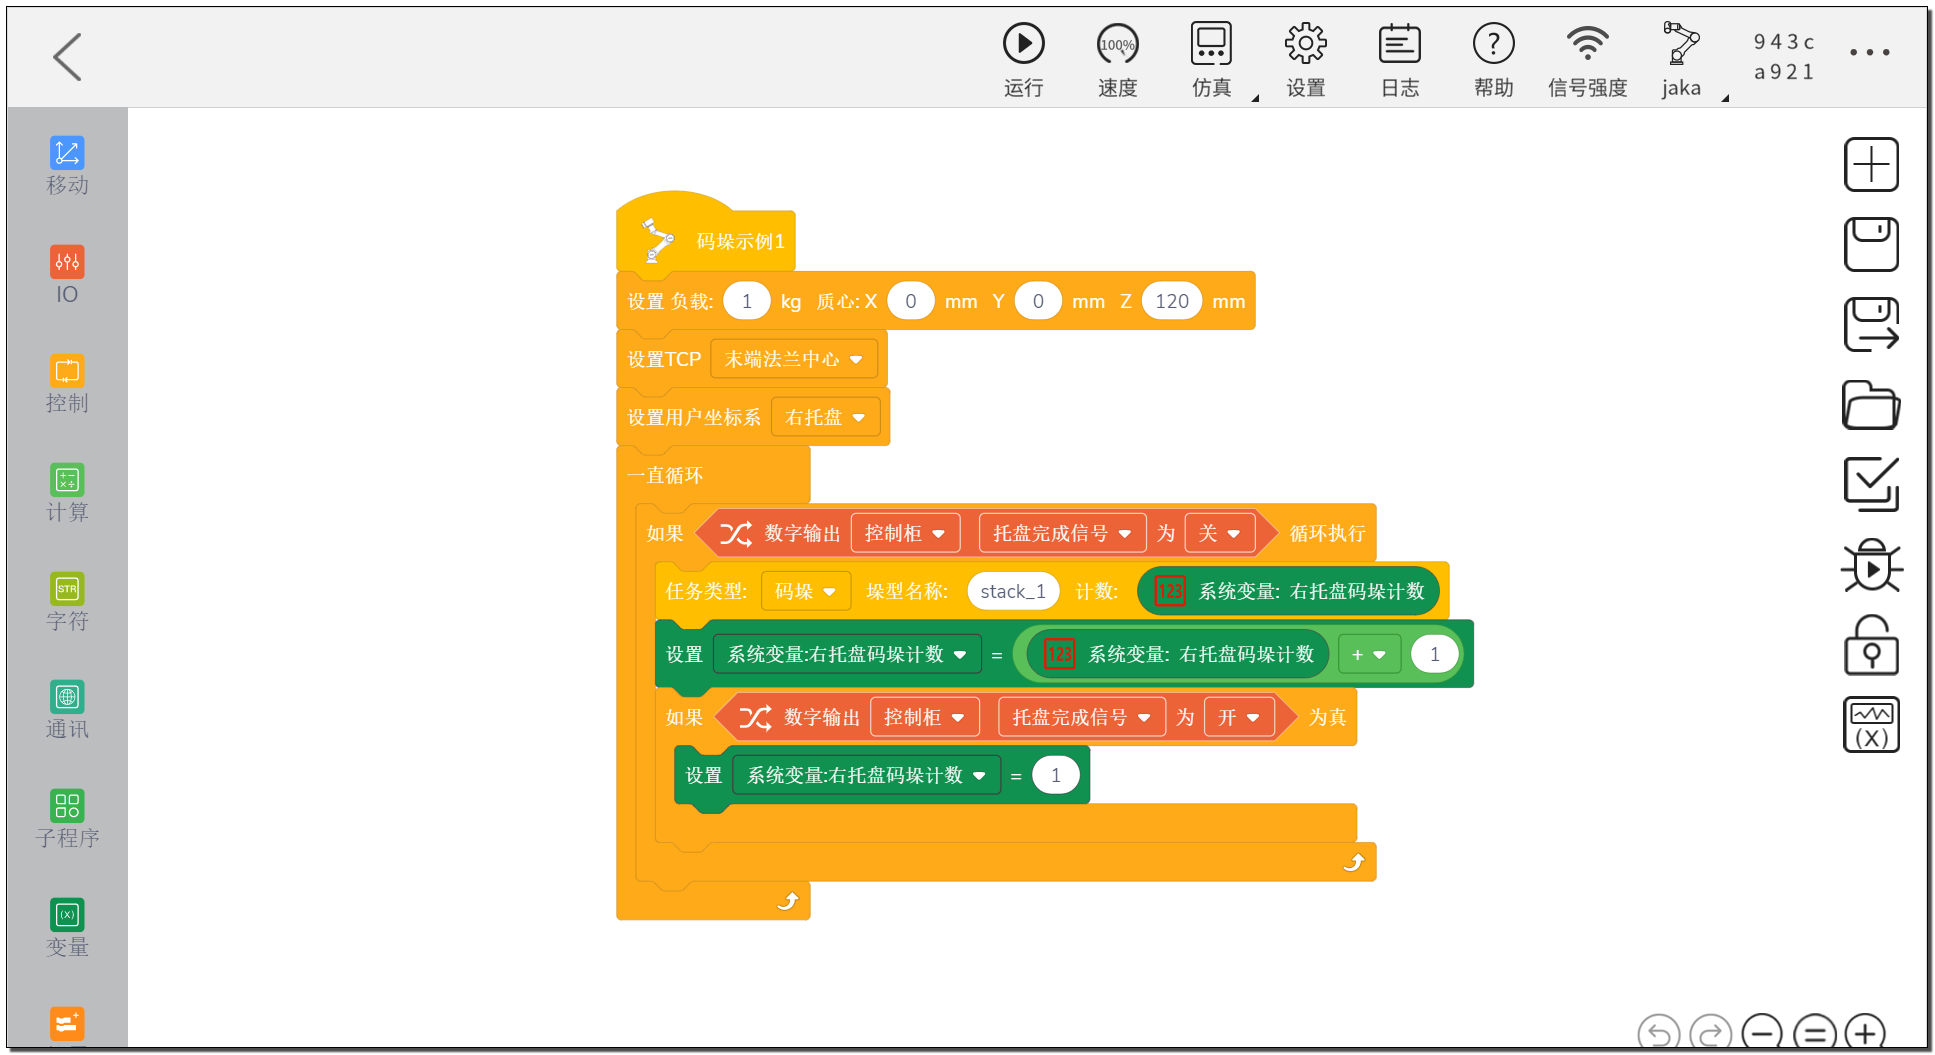
Task: Expand variable dropdown in reset 设置 block
Action: [866, 775]
